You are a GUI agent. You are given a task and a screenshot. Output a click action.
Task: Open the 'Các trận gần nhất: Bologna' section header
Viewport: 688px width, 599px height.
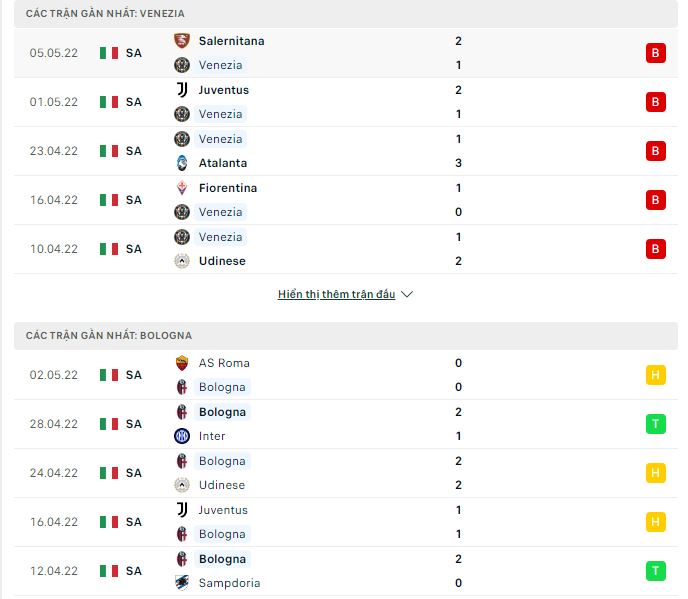point(346,336)
